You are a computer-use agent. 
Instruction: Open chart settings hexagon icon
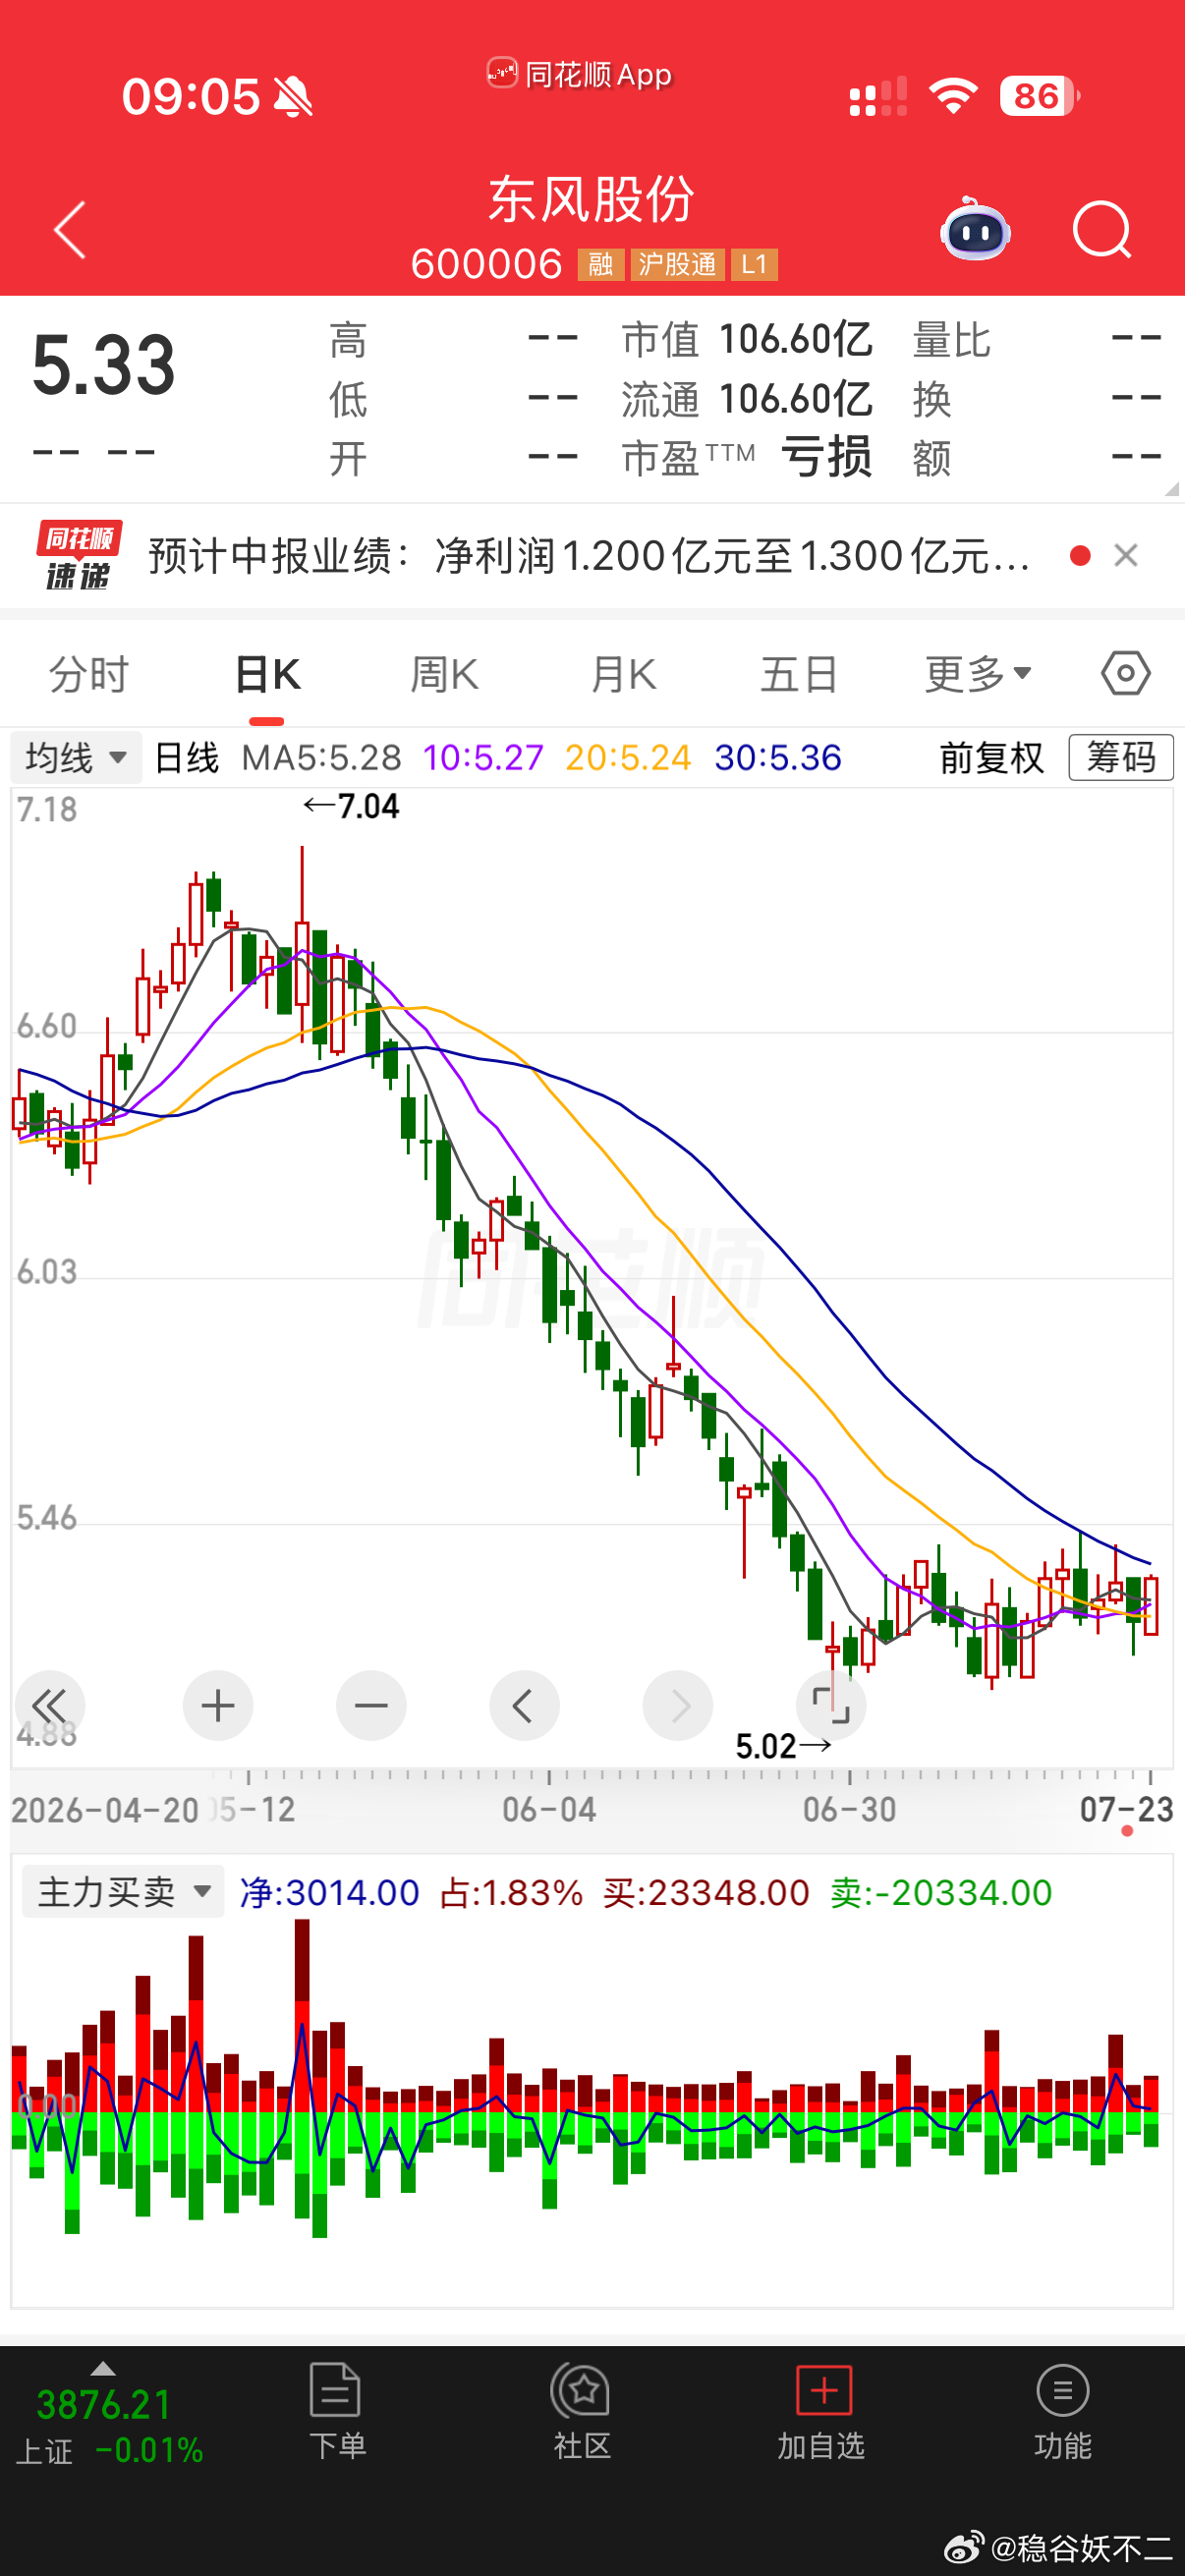(x=1126, y=673)
